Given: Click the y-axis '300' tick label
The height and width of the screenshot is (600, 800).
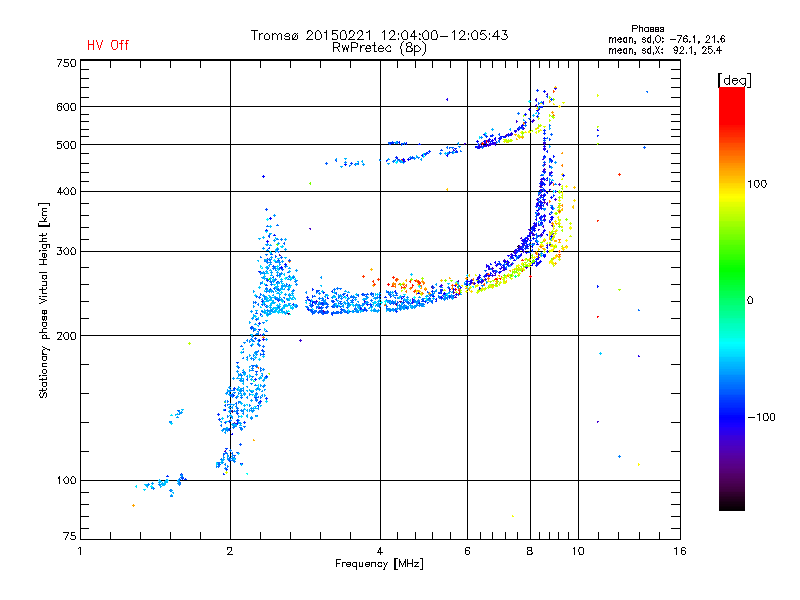Looking at the screenshot, I should (66, 252).
